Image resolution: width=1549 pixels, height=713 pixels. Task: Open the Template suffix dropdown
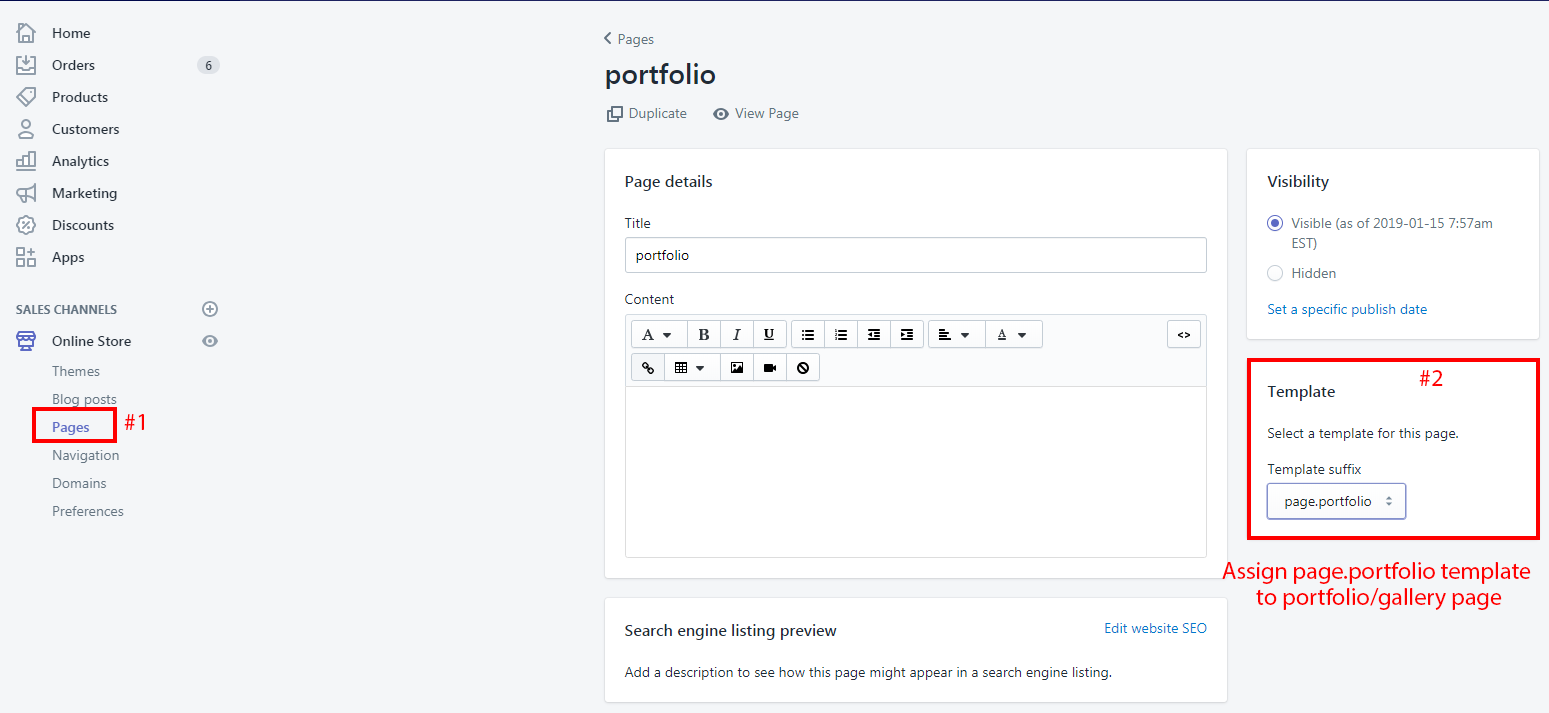coord(1336,502)
